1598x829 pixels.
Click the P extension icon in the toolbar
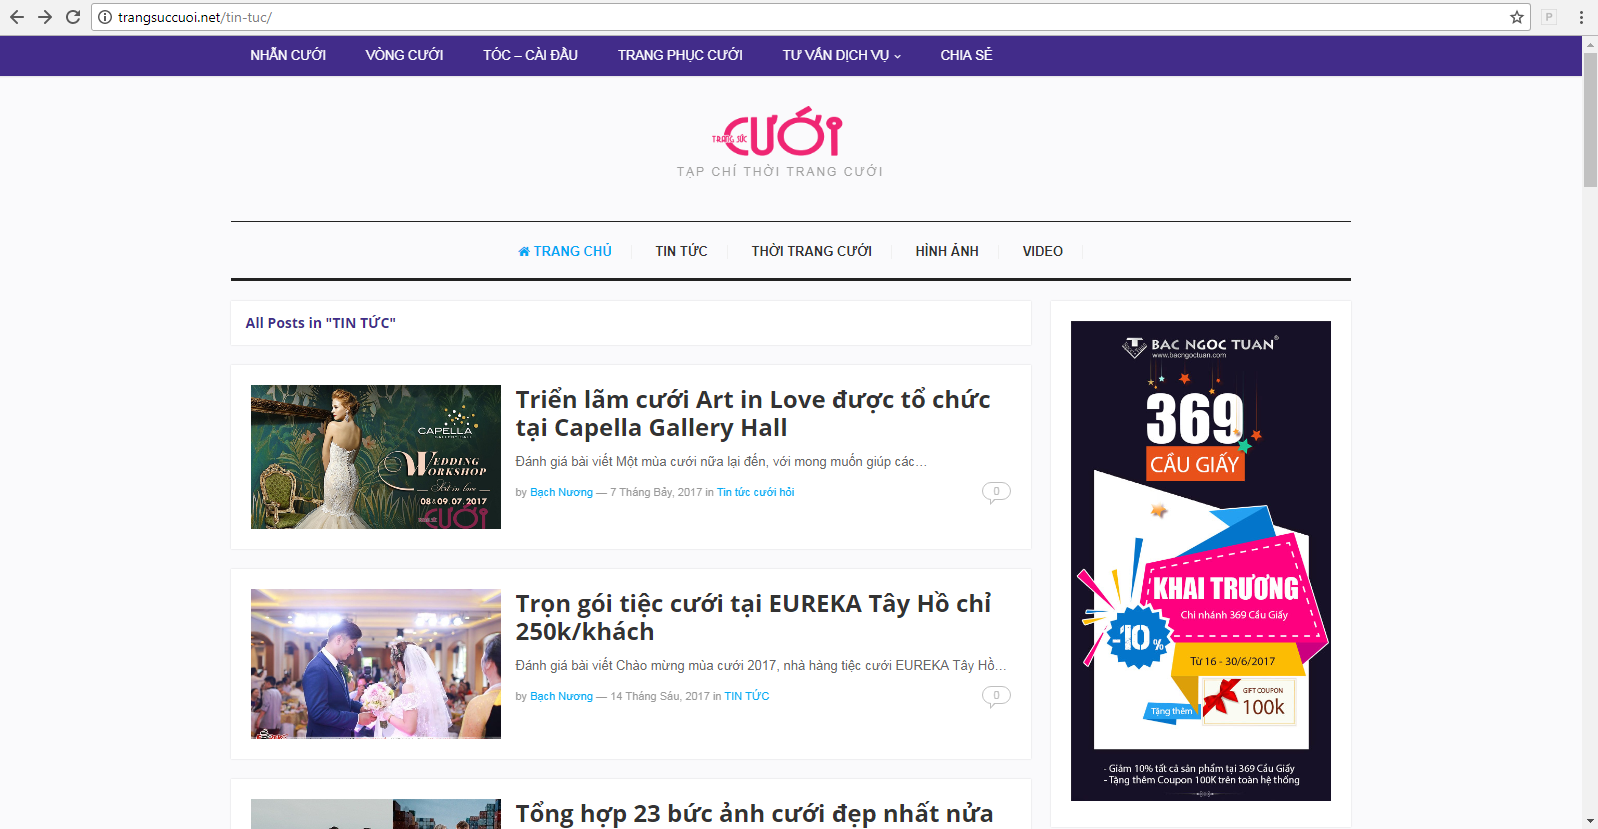pos(1549,17)
